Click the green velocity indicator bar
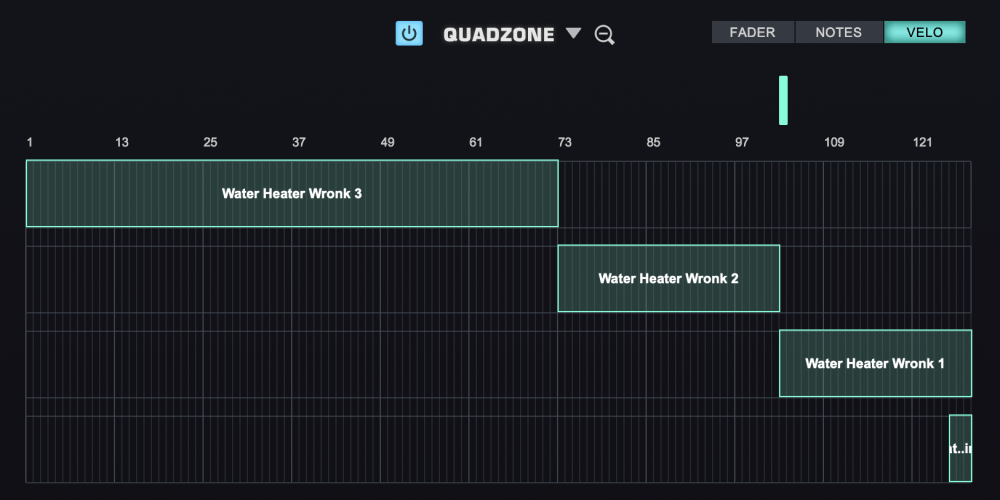 coord(783,100)
